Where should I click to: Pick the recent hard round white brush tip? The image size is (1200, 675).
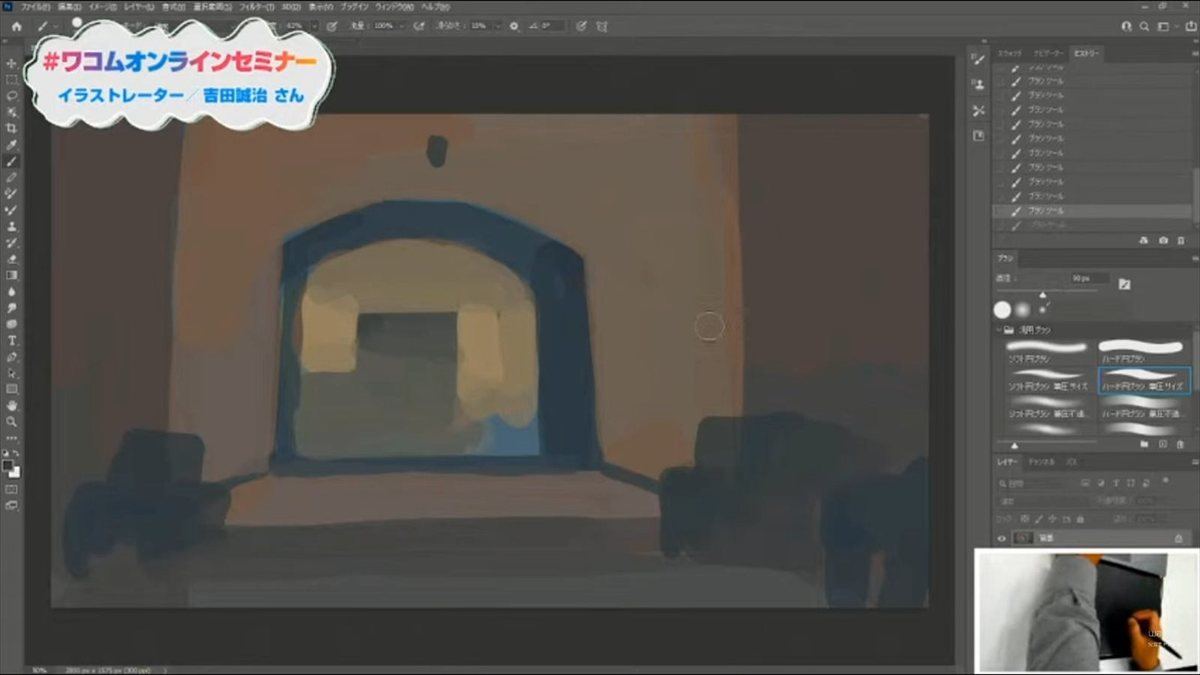coord(1002,310)
